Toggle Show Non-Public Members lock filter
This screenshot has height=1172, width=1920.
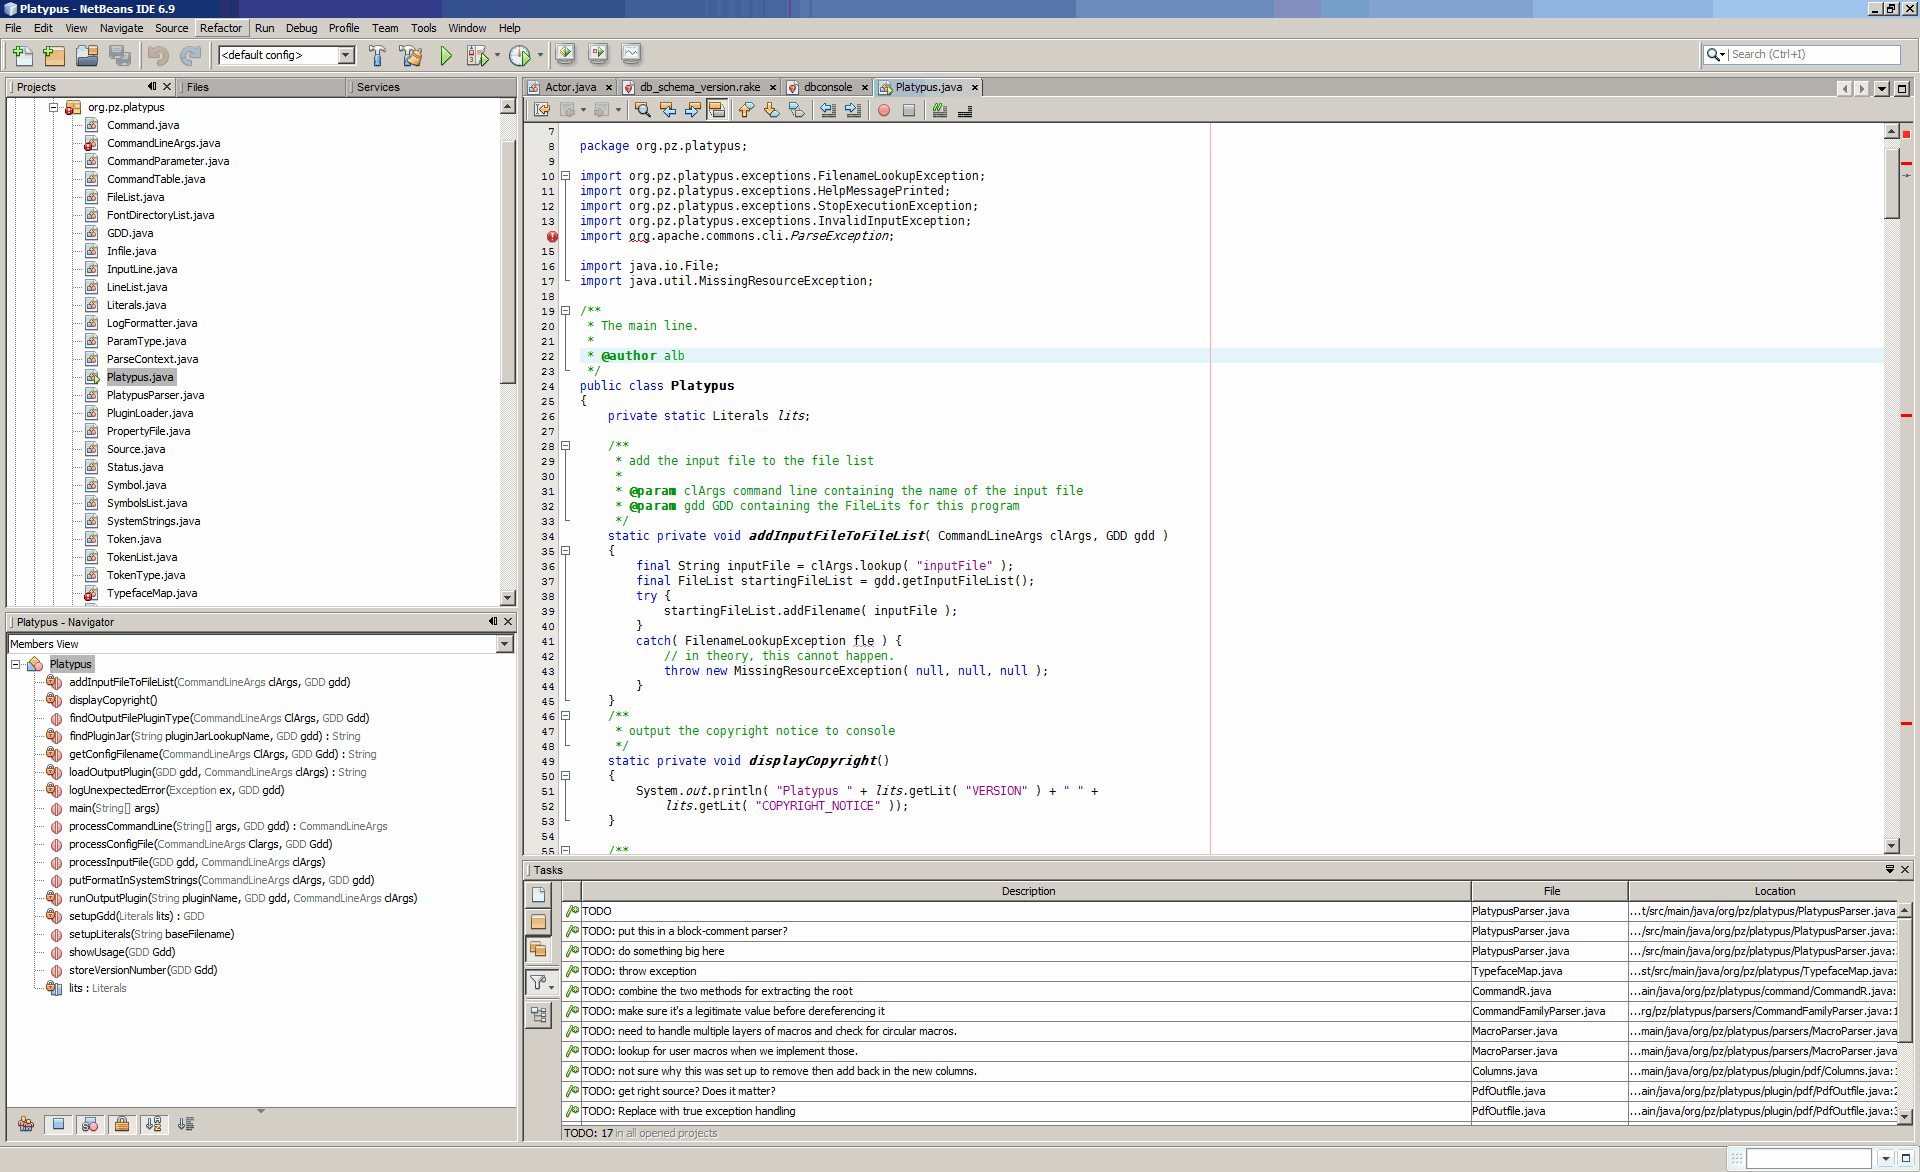tap(122, 1124)
